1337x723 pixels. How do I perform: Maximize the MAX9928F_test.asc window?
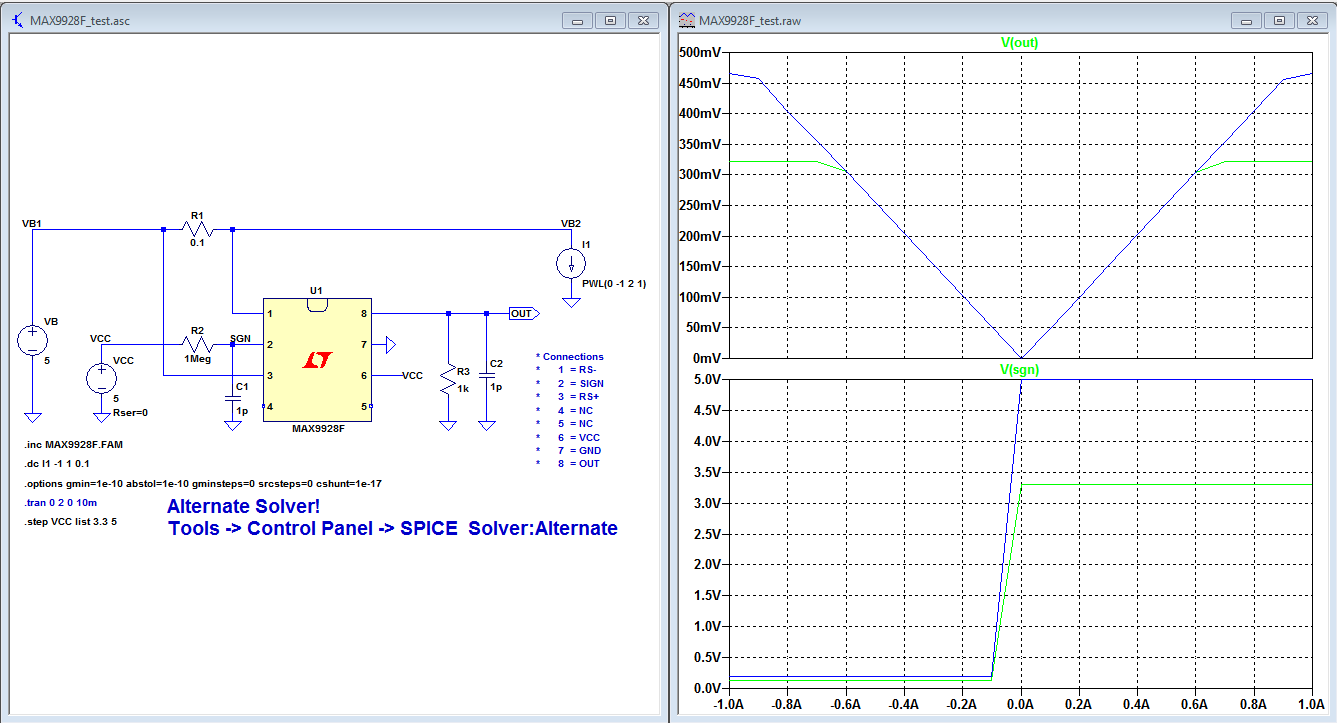(612, 19)
